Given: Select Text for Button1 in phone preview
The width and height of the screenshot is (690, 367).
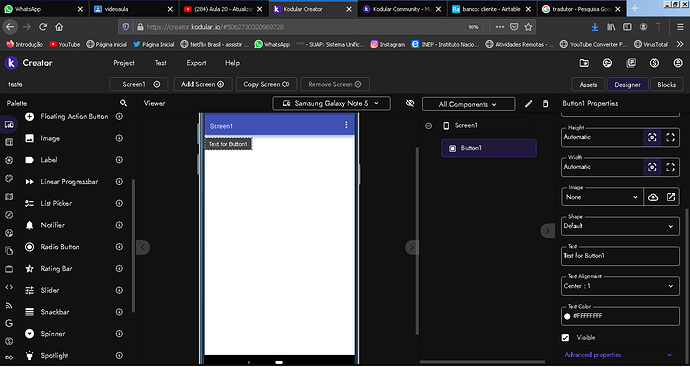Looking at the screenshot, I should click(x=228, y=144).
